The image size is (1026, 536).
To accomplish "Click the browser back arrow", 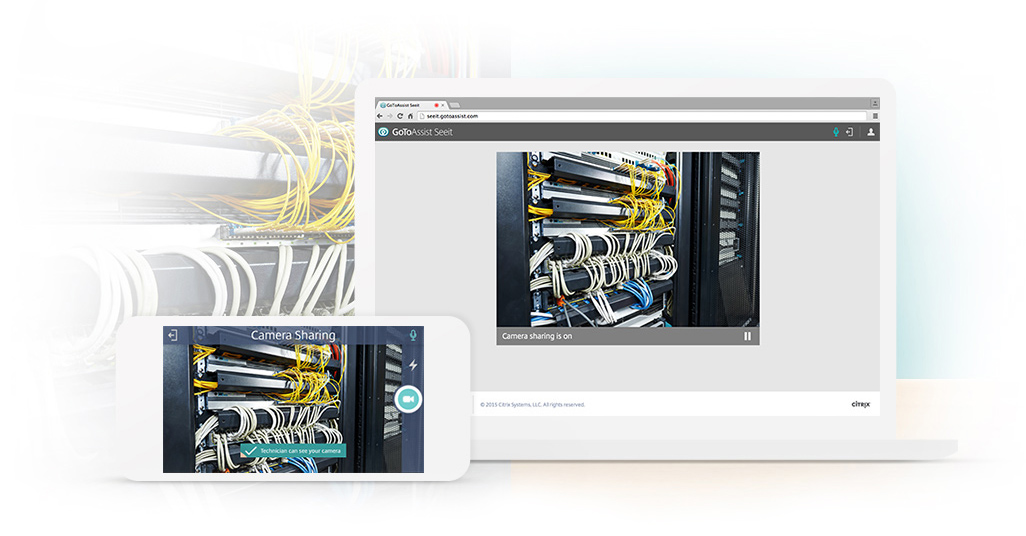I will pyautogui.click(x=380, y=116).
